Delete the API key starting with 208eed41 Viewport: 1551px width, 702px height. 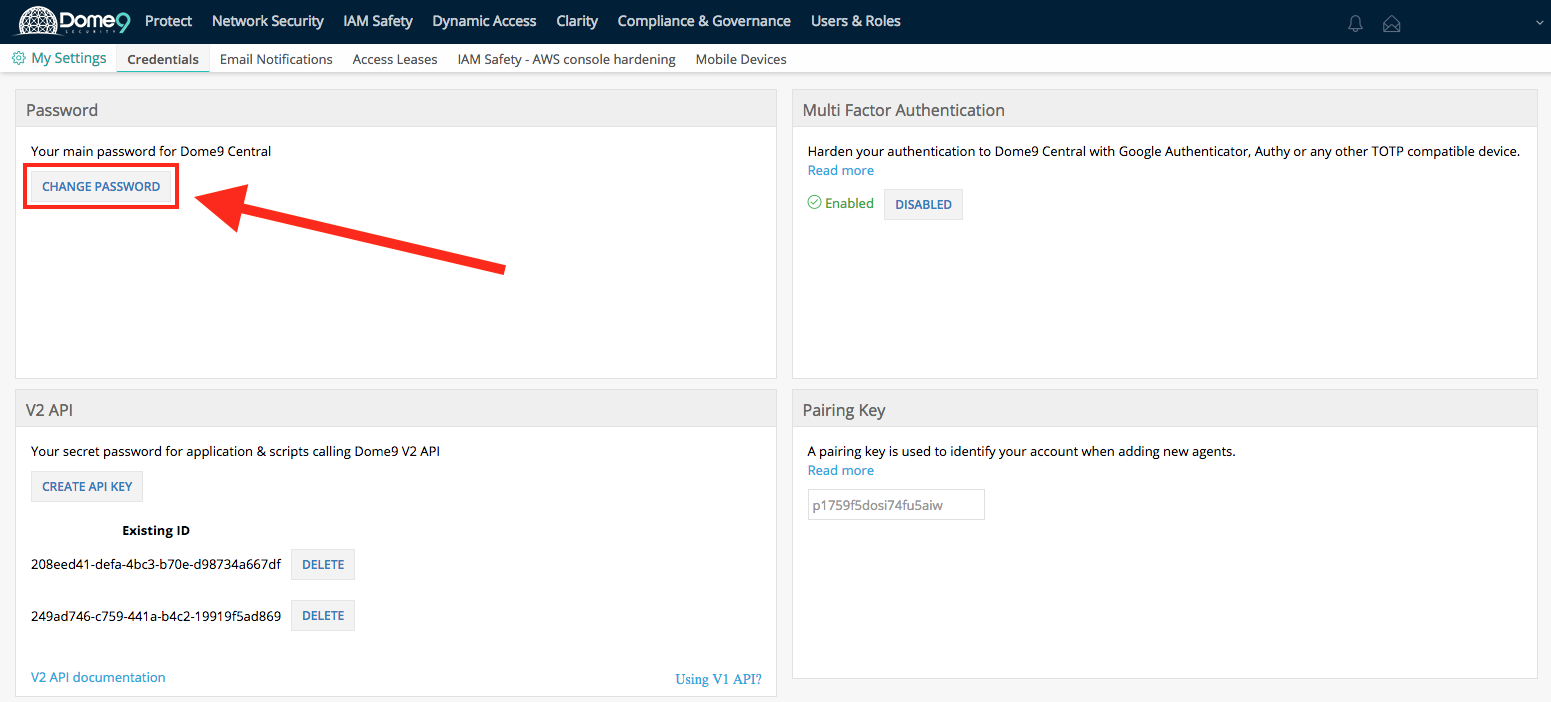click(323, 565)
